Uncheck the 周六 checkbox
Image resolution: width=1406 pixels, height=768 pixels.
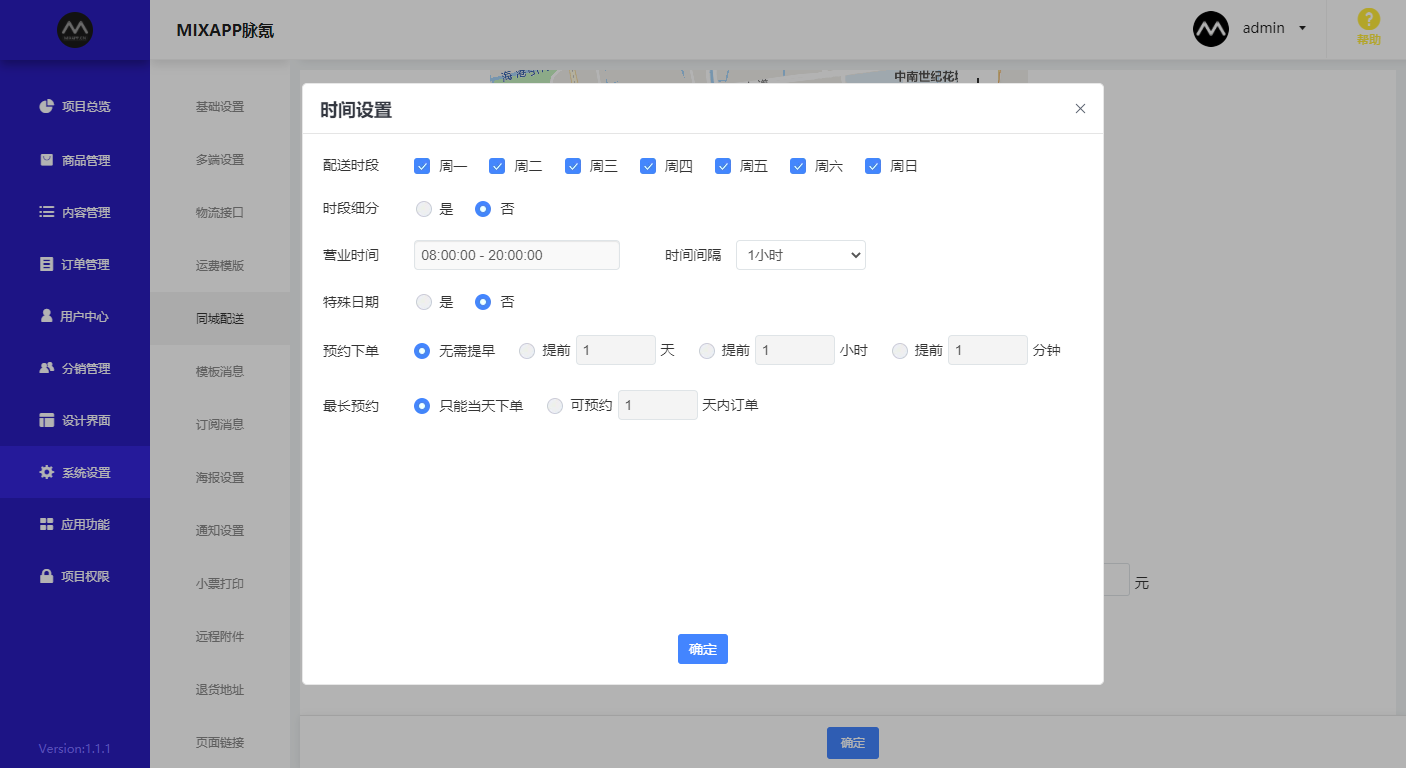click(798, 166)
